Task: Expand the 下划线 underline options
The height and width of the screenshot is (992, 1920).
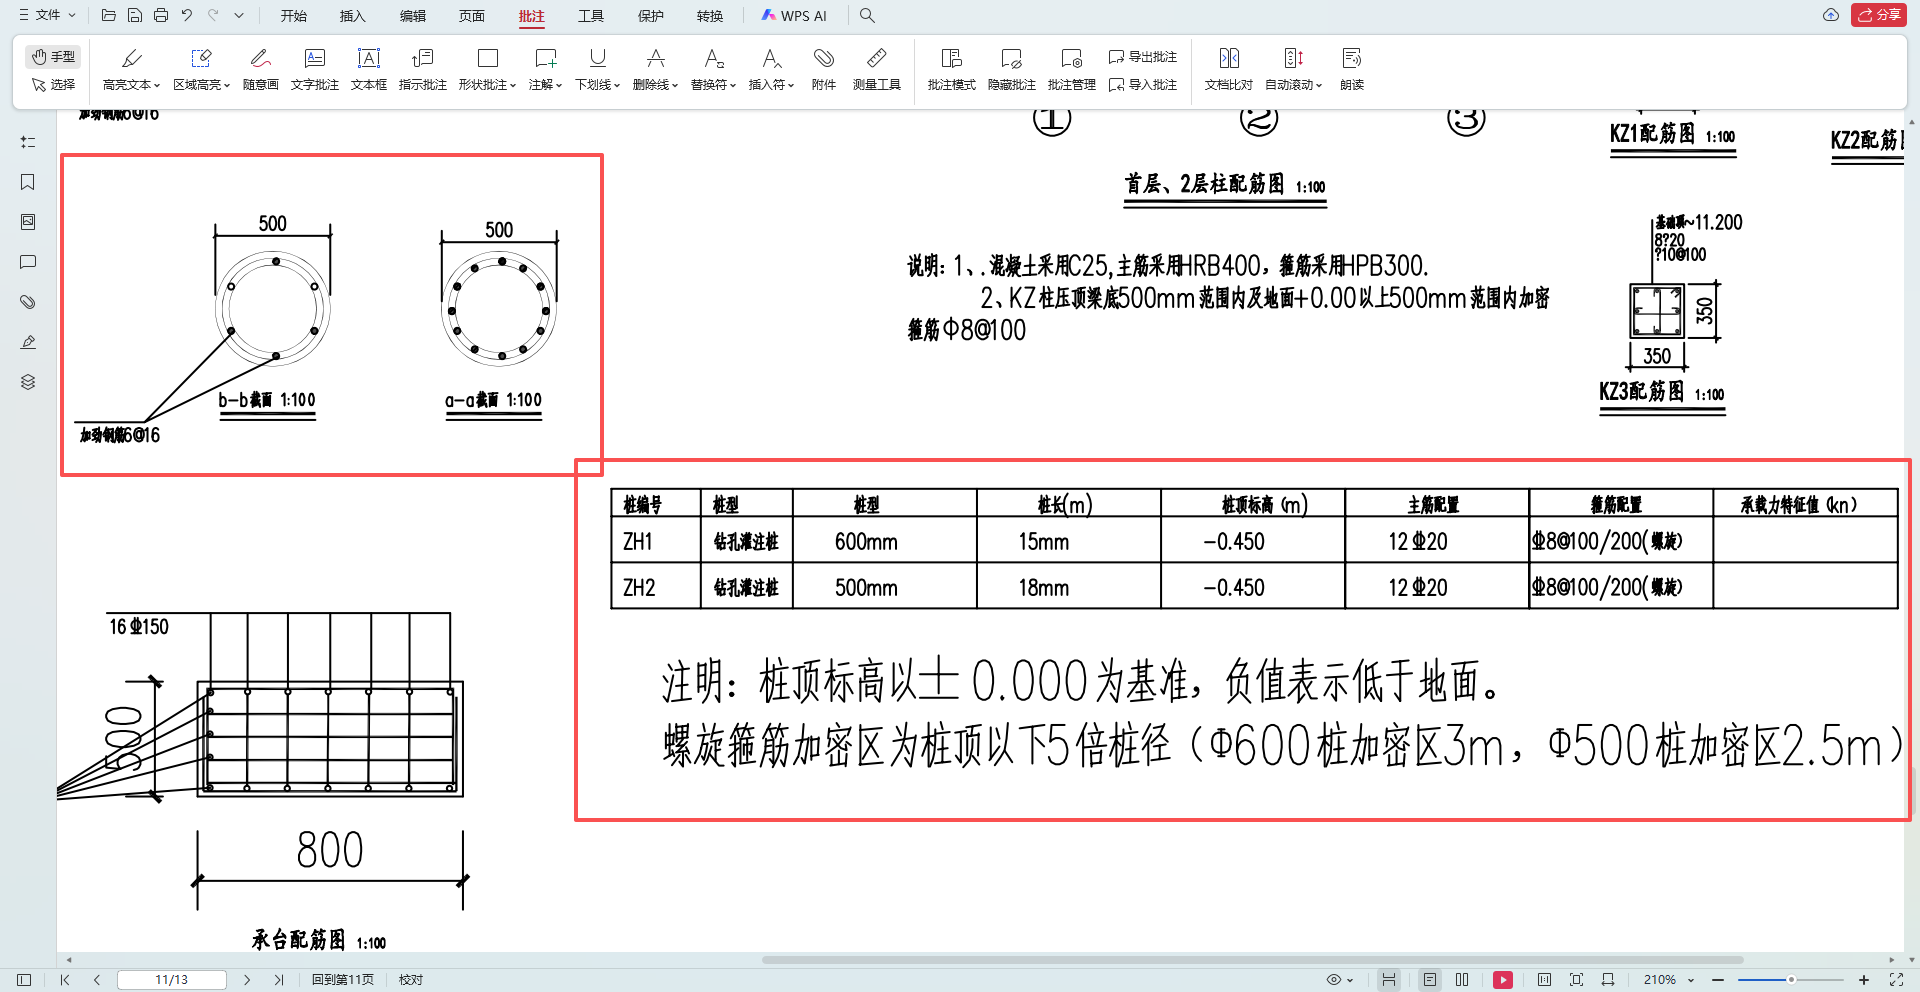Action: (616, 85)
